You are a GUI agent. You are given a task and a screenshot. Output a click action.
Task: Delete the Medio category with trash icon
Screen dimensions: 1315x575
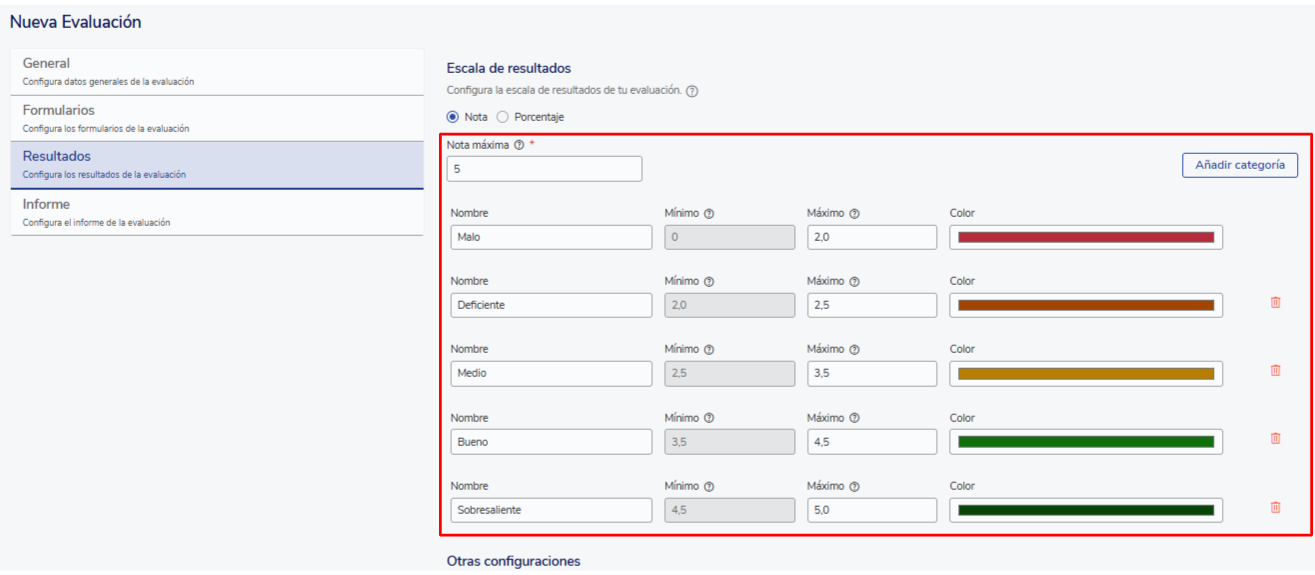(1275, 371)
